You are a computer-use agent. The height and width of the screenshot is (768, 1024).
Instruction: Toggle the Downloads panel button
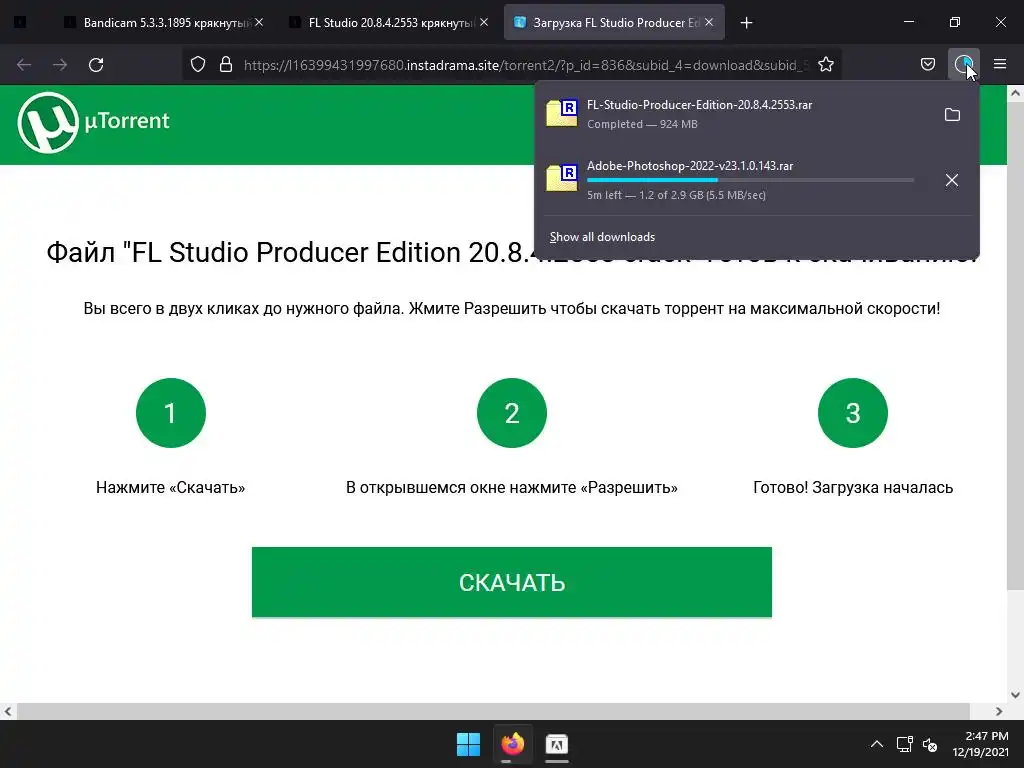(963, 64)
